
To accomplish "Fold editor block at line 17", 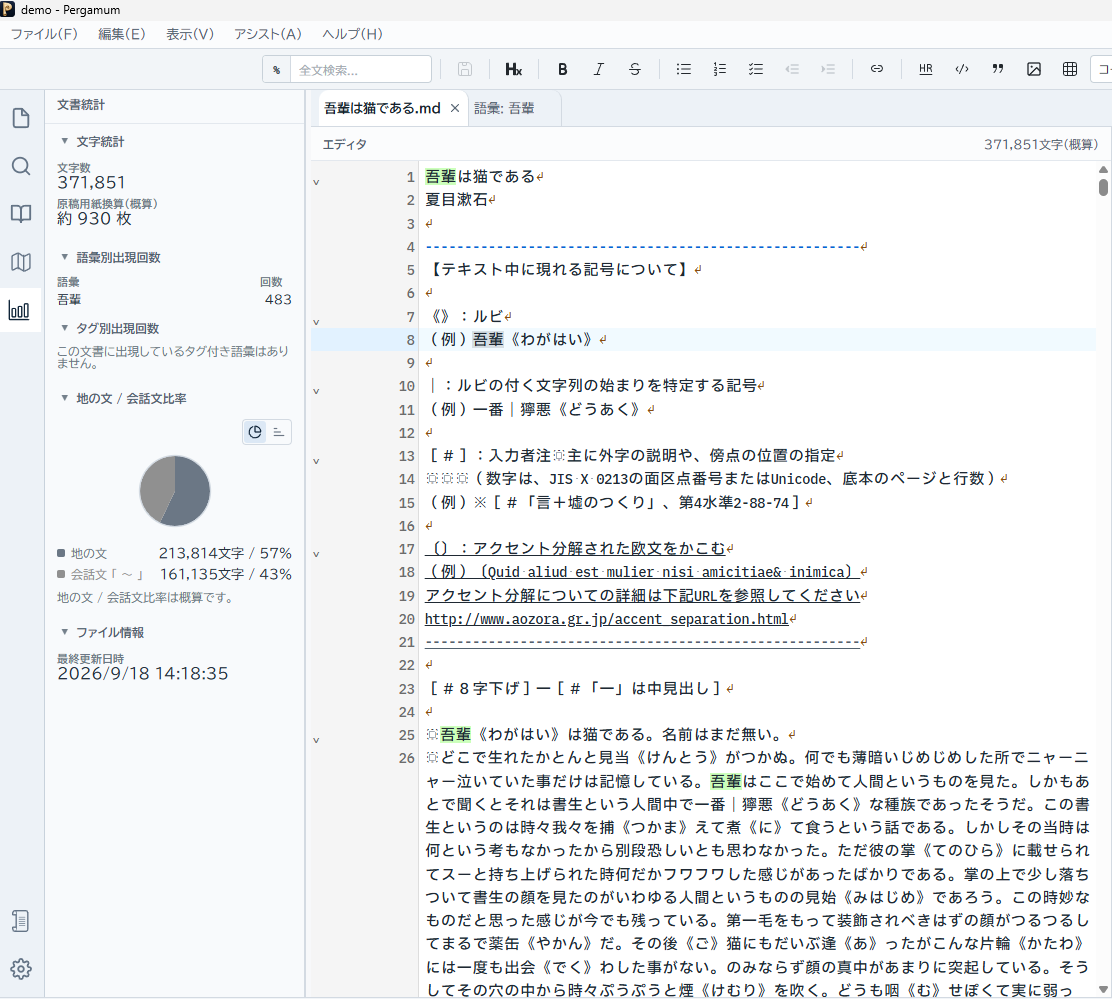I will (x=316, y=554).
